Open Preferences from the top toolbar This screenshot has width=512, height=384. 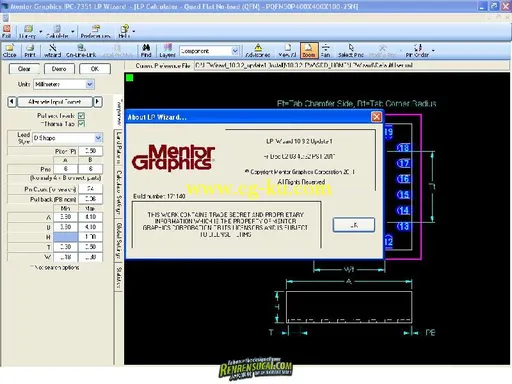tap(95, 31)
